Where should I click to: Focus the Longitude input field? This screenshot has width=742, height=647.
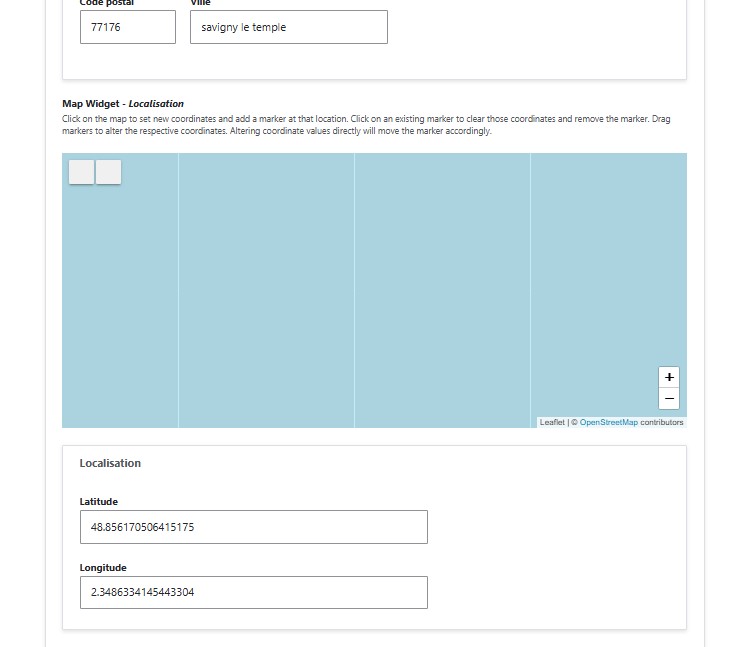253,592
